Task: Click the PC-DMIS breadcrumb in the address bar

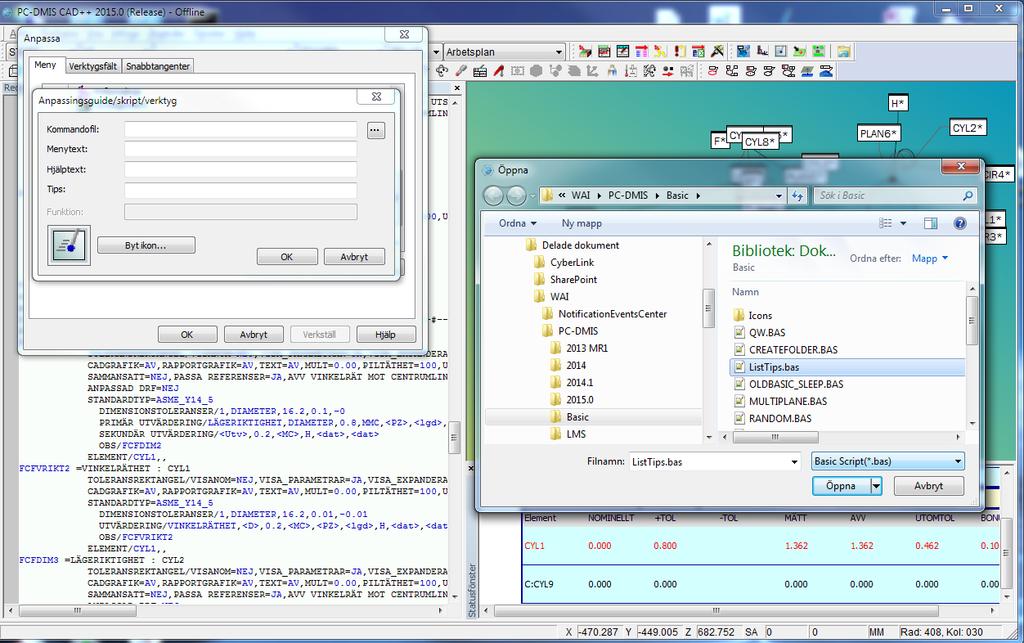Action: click(628, 195)
